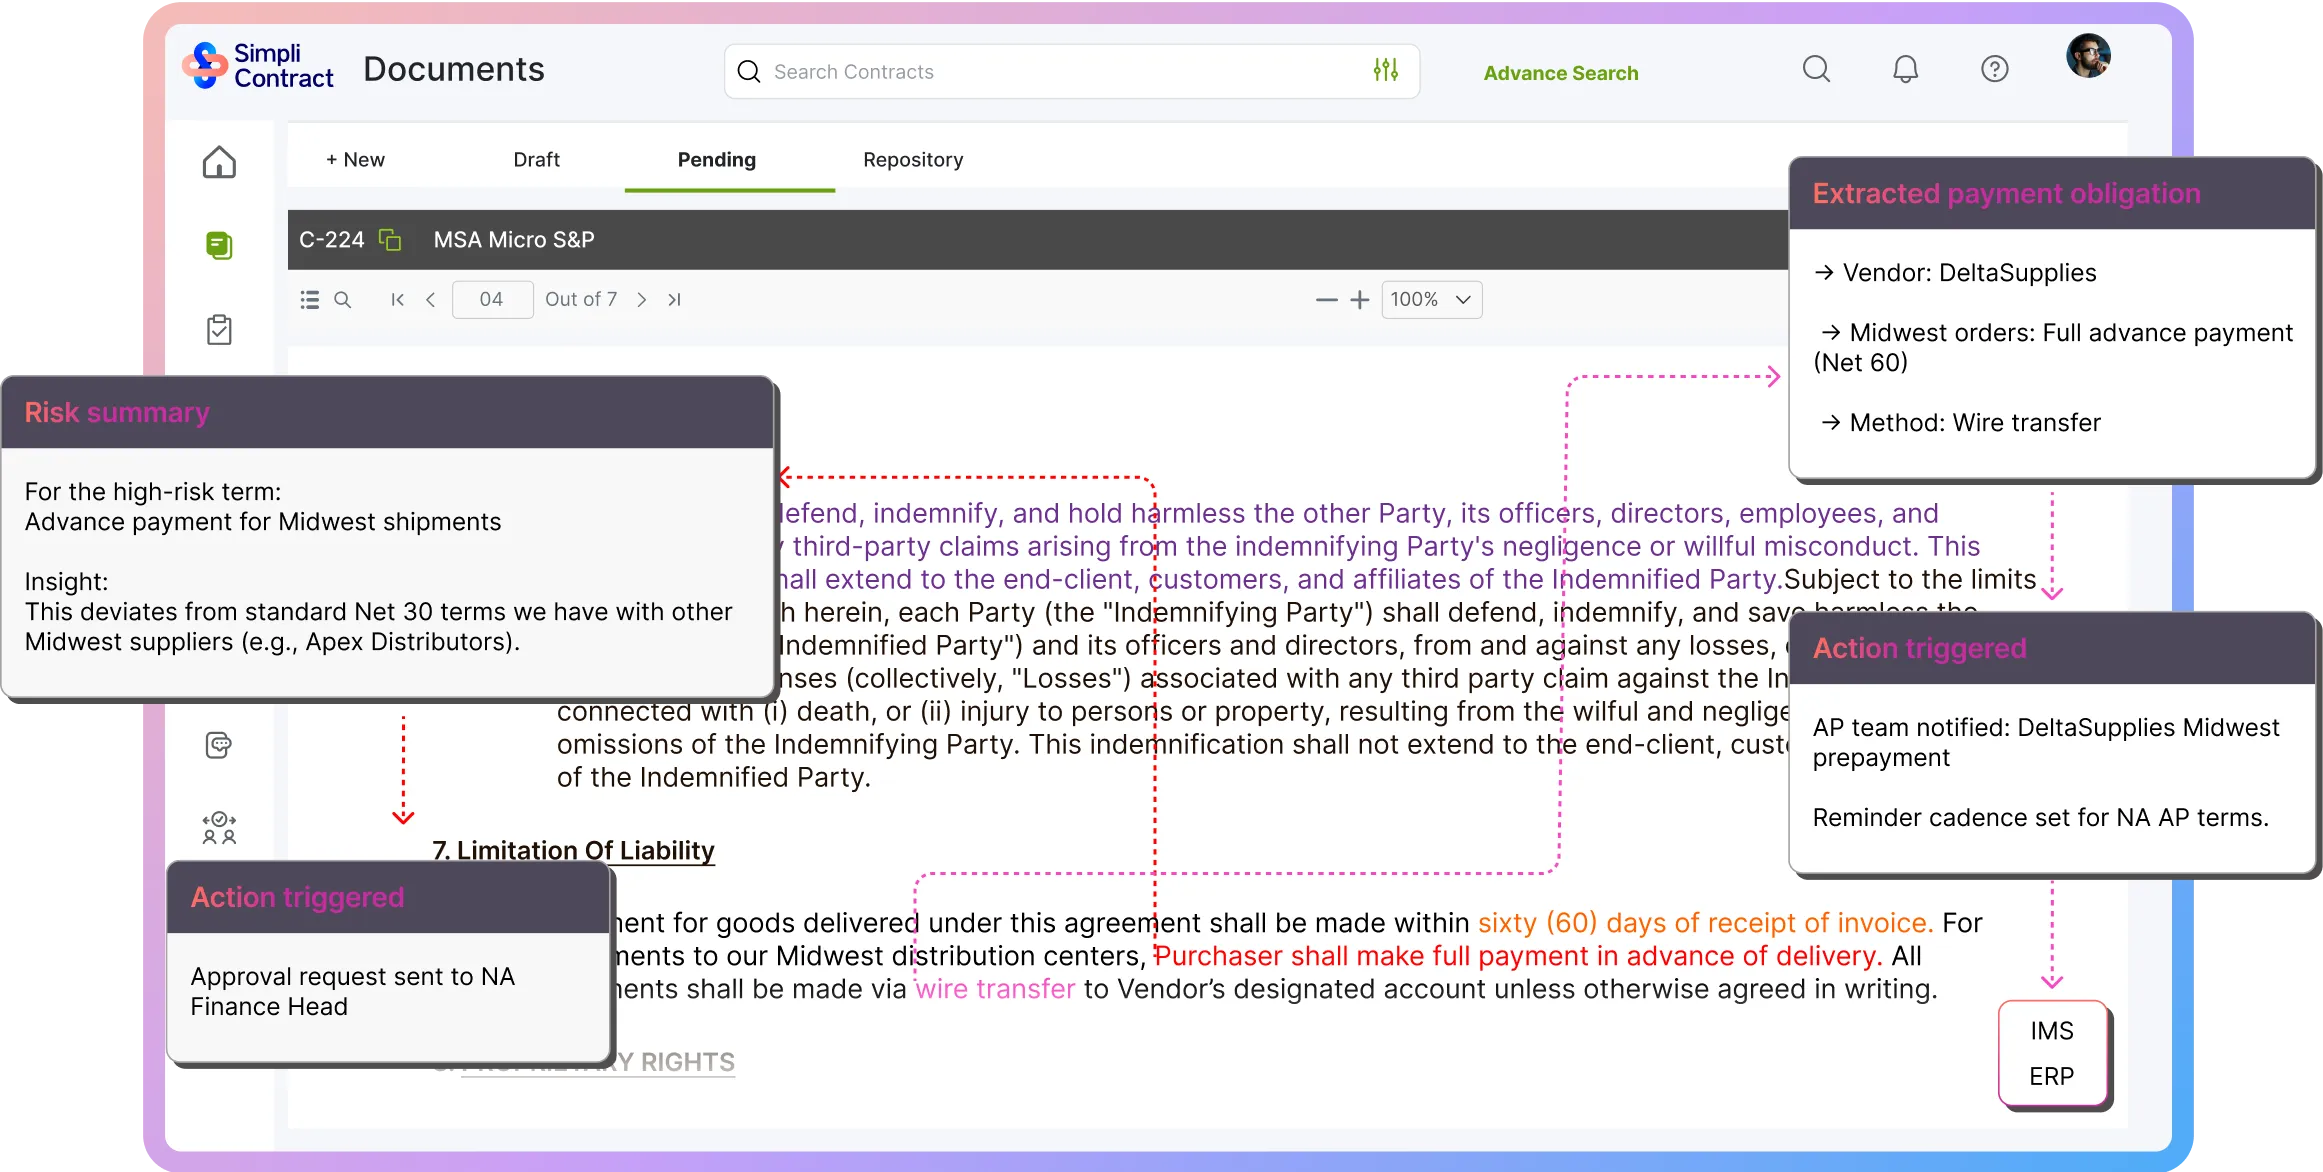Open search filter sliders icon
The height and width of the screenshot is (1172, 2323).
pos(1385,70)
